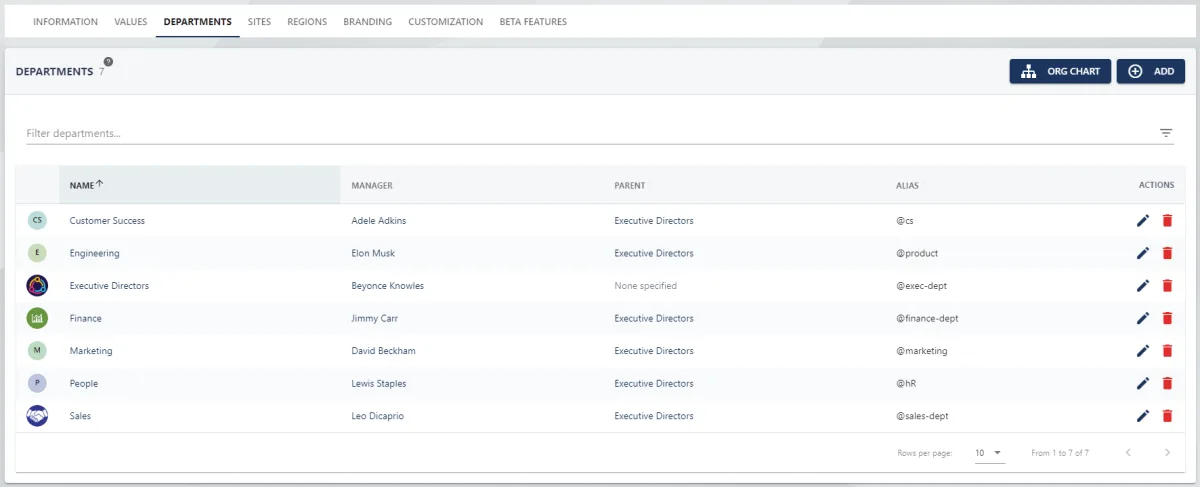Viewport: 1200px width, 487px height.
Task: Switch to the Branding tab
Action: click(x=368, y=21)
